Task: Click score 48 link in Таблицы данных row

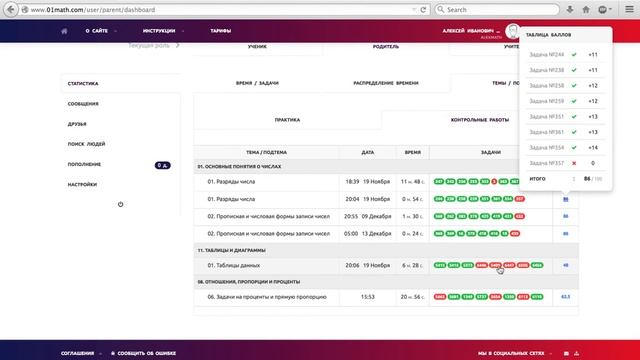Action: click(x=565, y=265)
